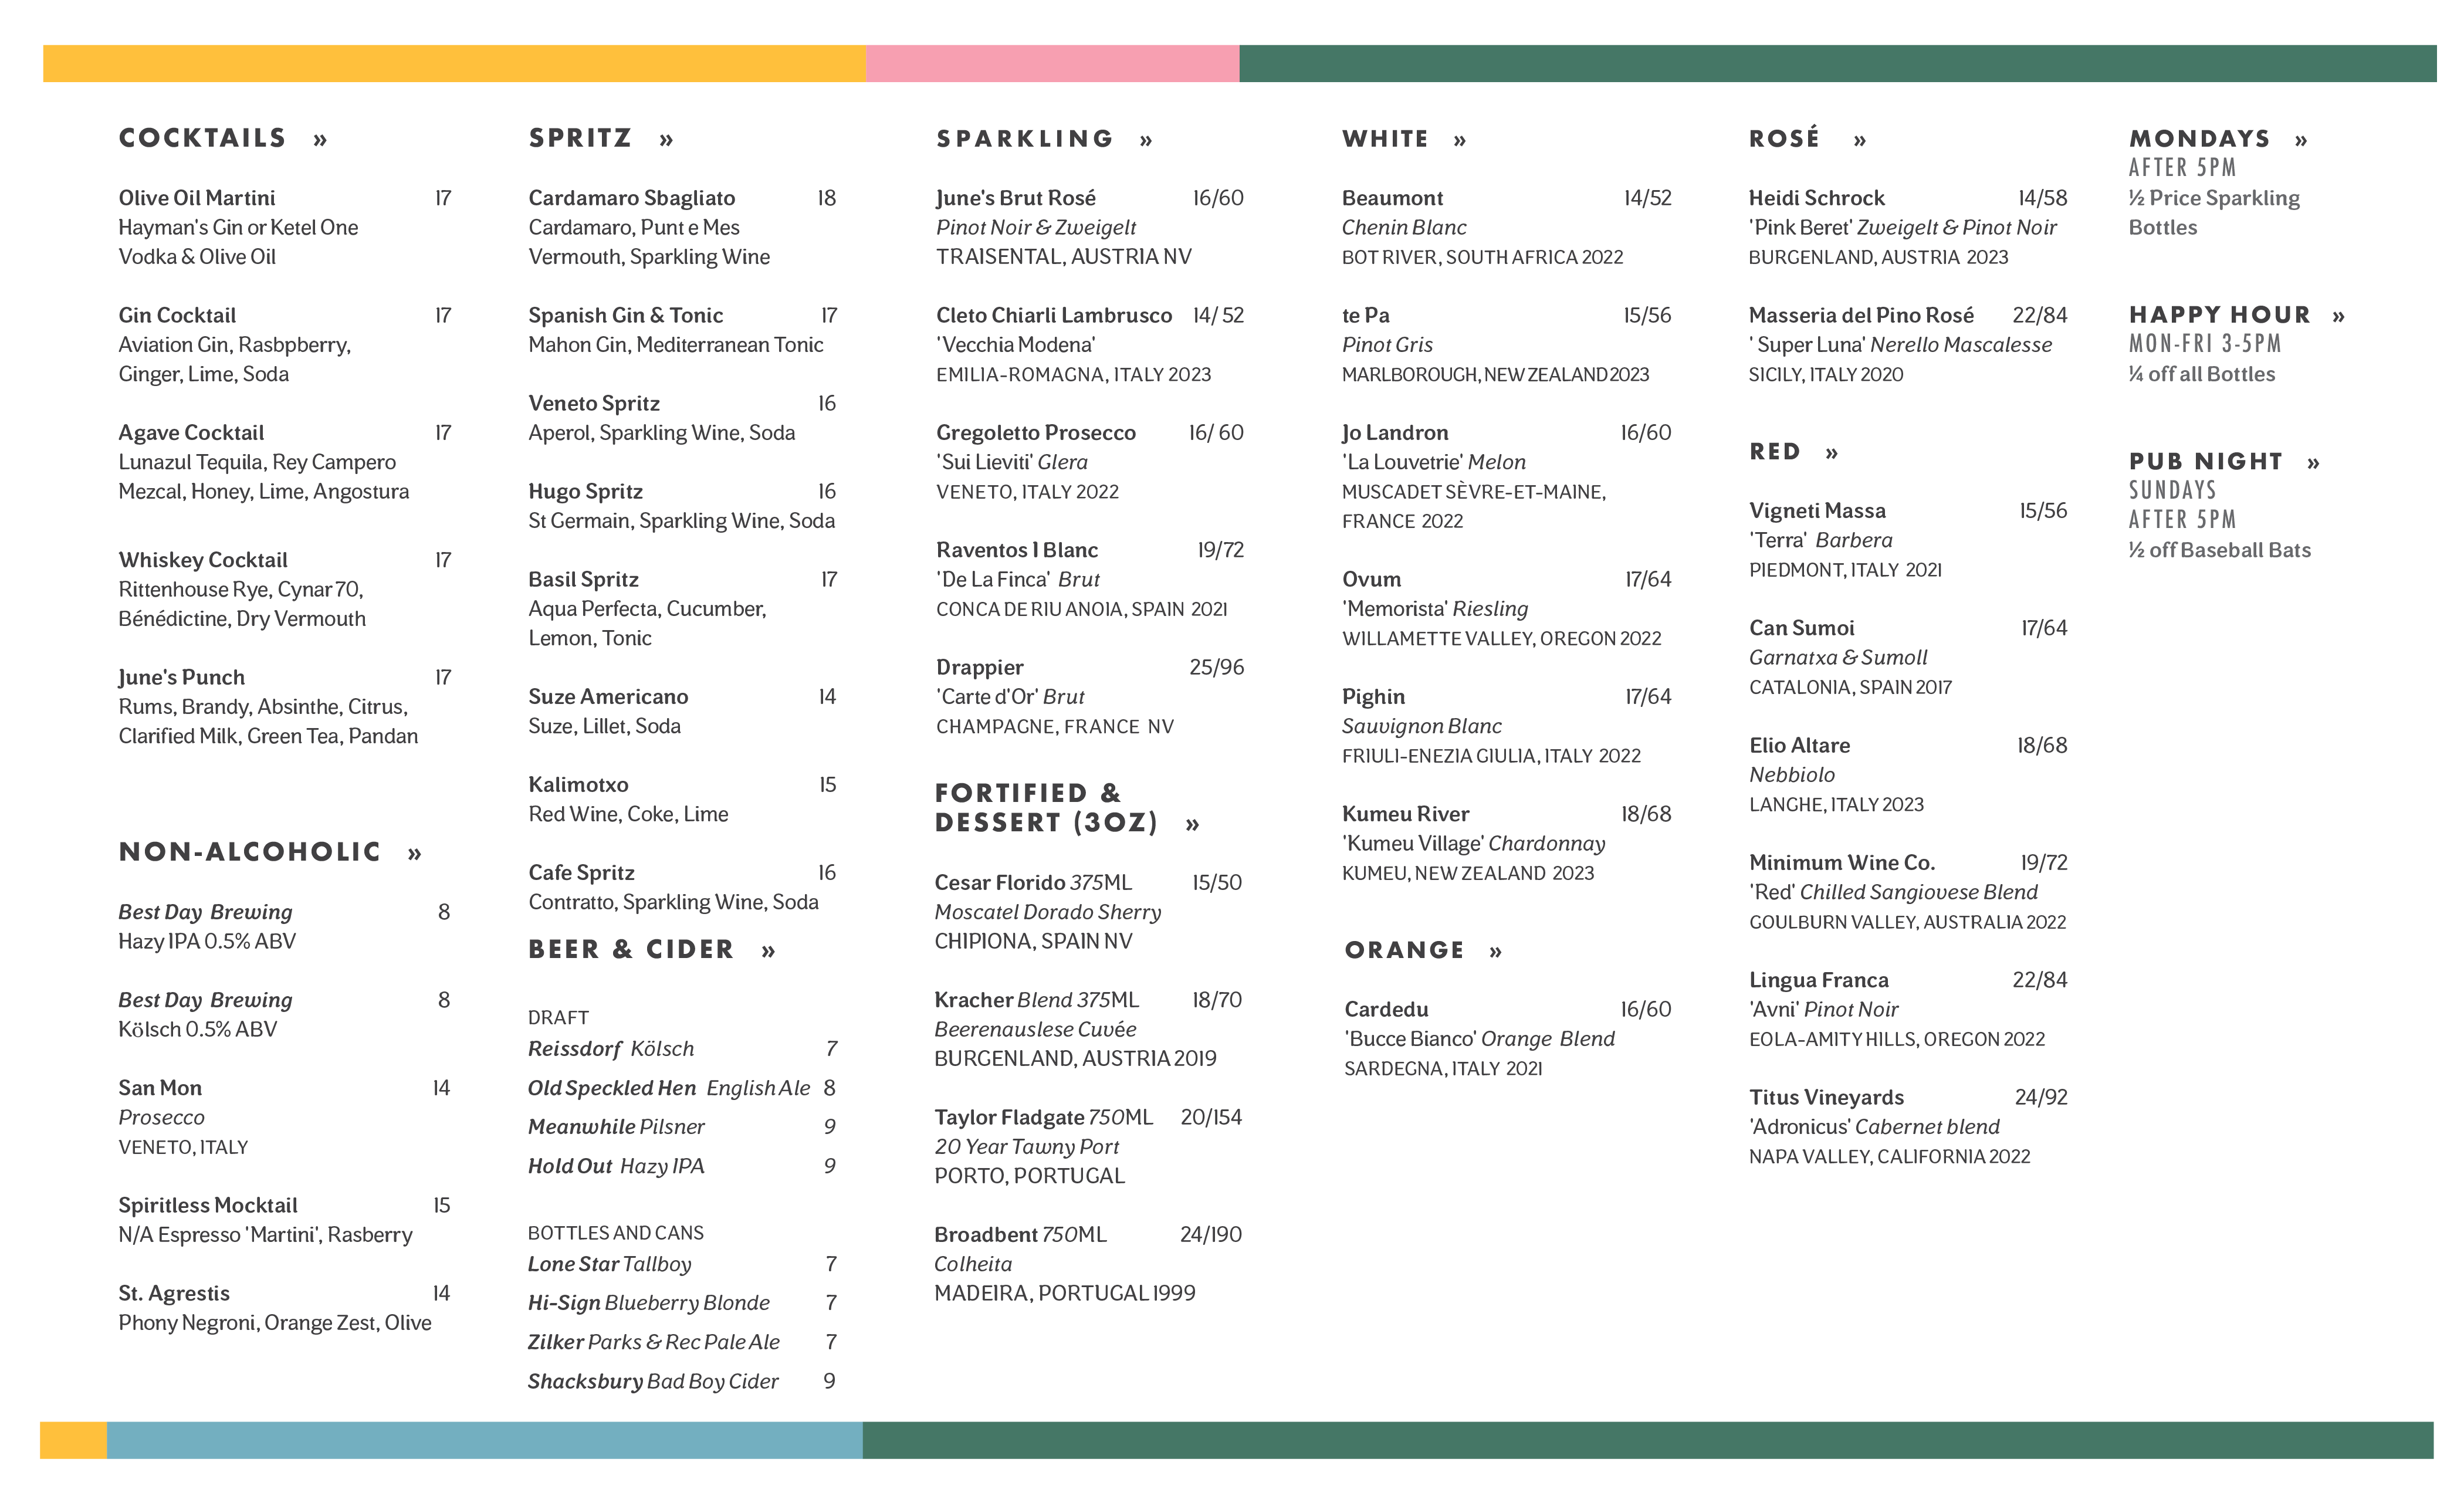This screenshot has width=2464, height=1496.
Task: Click the light blue bar at bottom
Action: coord(485,1440)
